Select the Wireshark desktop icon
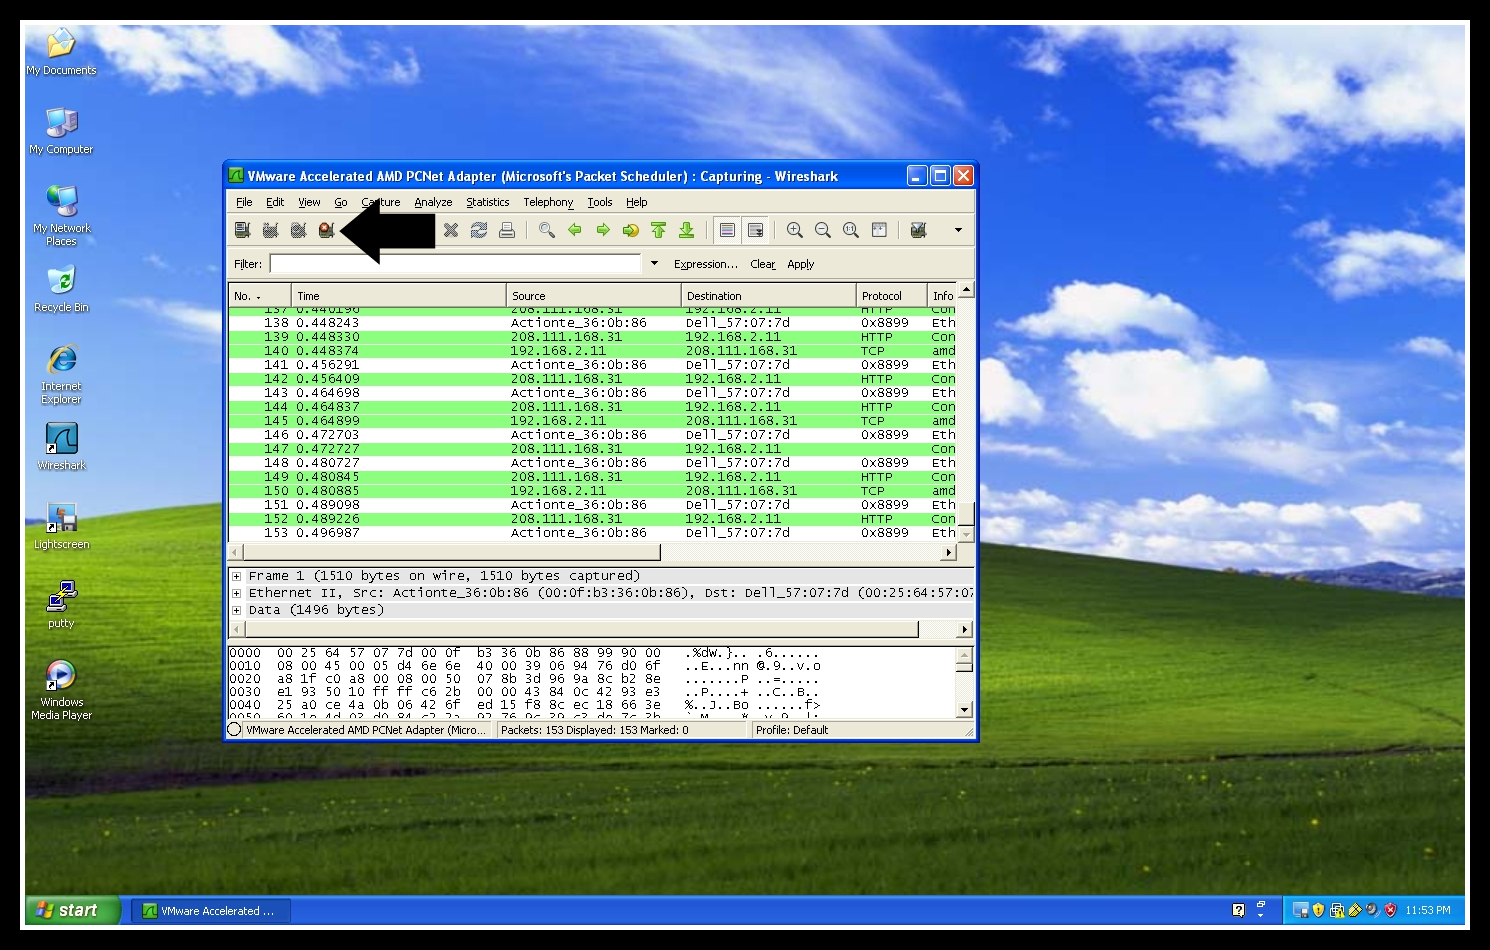The height and width of the screenshot is (950, 1490). coord(62,447)
